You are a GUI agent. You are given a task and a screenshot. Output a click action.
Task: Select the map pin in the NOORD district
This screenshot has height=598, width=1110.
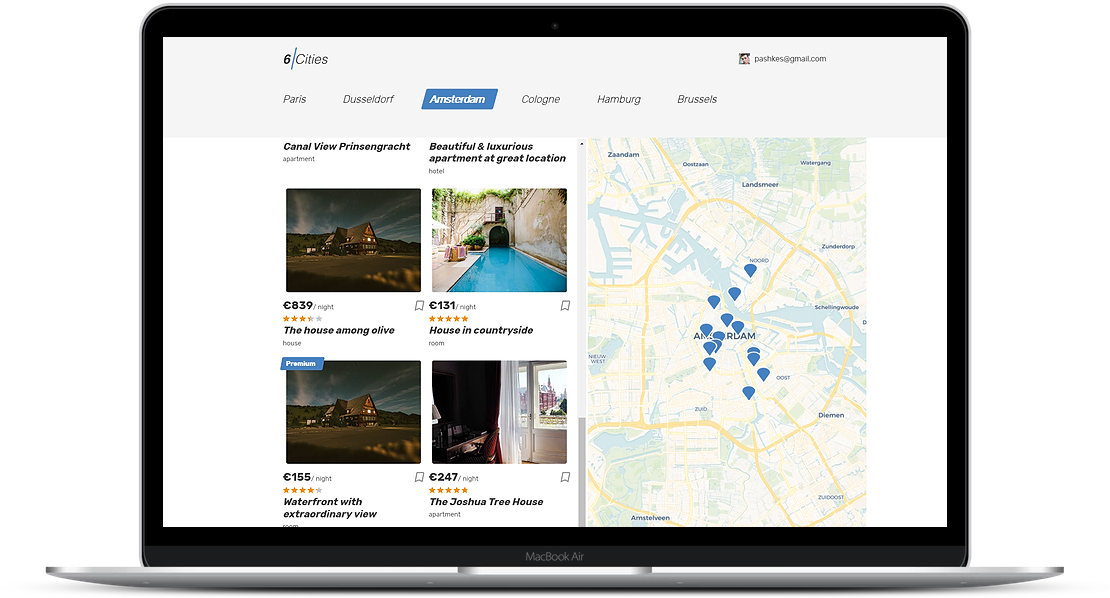pos(751,268)
